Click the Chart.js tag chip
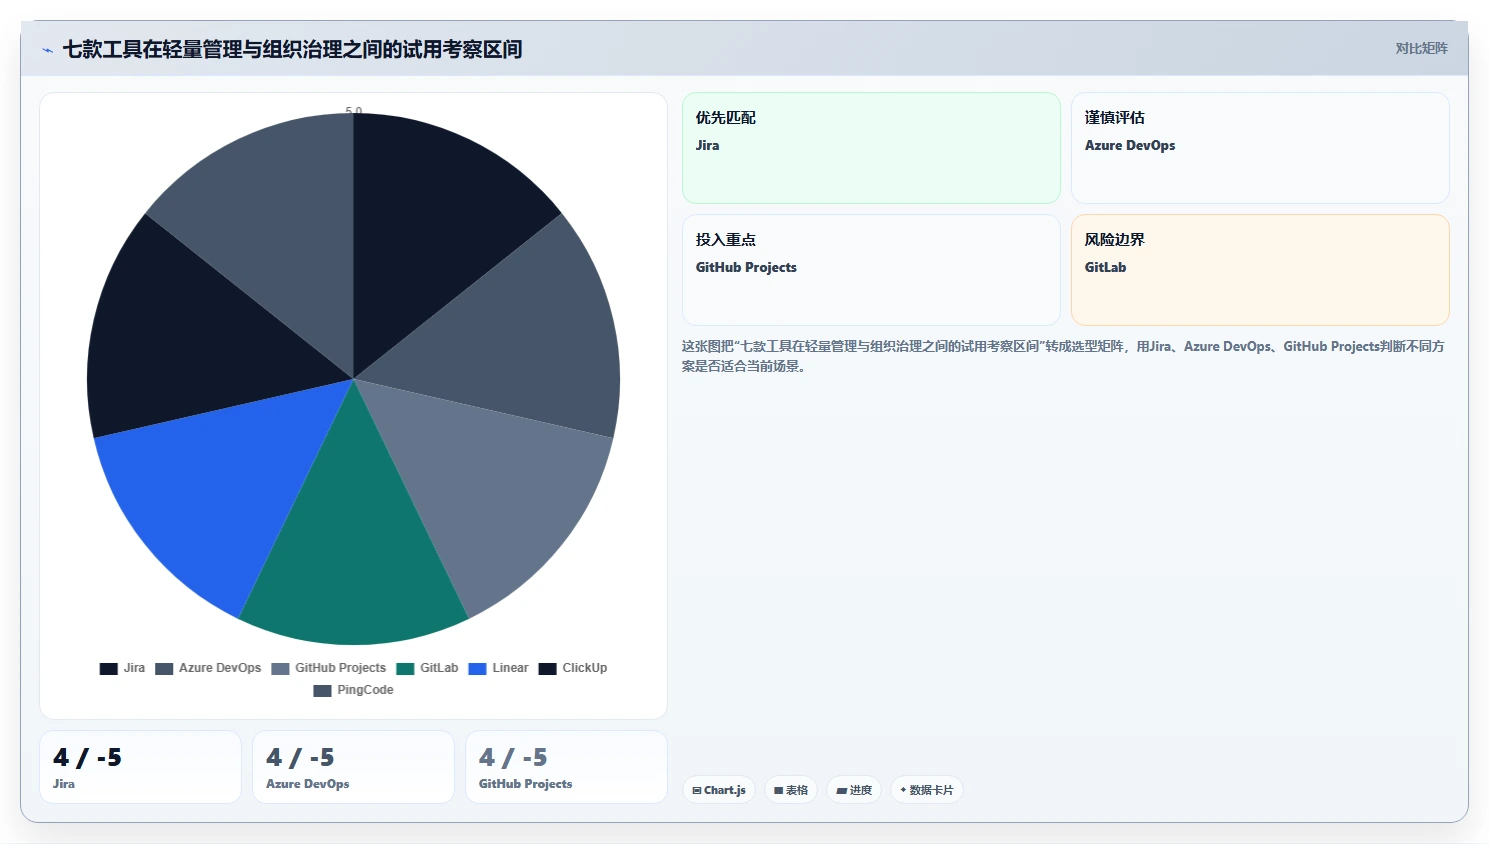The image size is (1489, 844). point(719,790)
